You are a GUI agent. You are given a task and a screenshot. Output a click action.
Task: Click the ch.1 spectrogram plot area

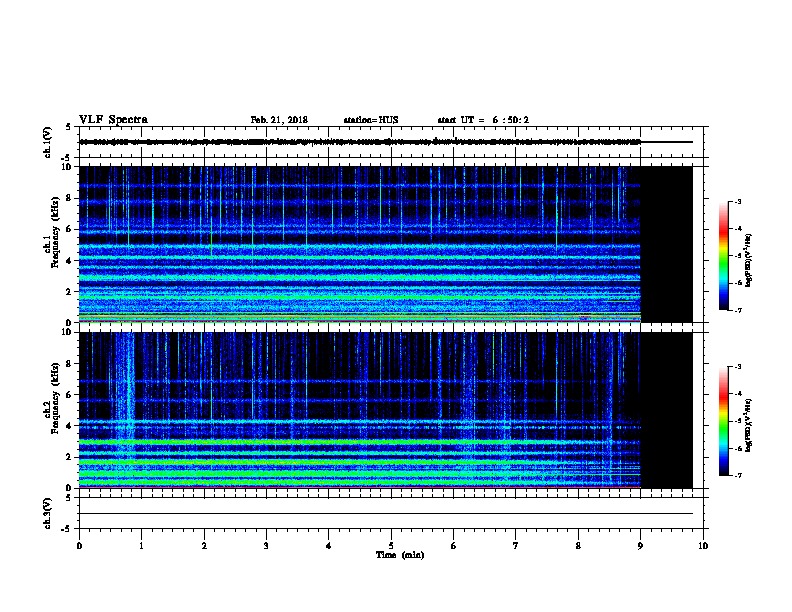(386, 244)
